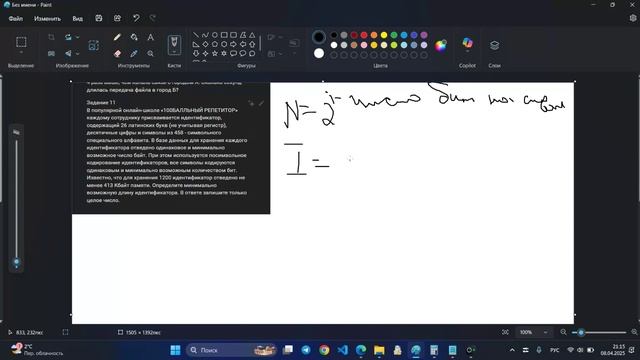Image resolution: width=640 pixels, height=360 pixels.
Task: Pick the oval shape
Action: click(215, 35)
